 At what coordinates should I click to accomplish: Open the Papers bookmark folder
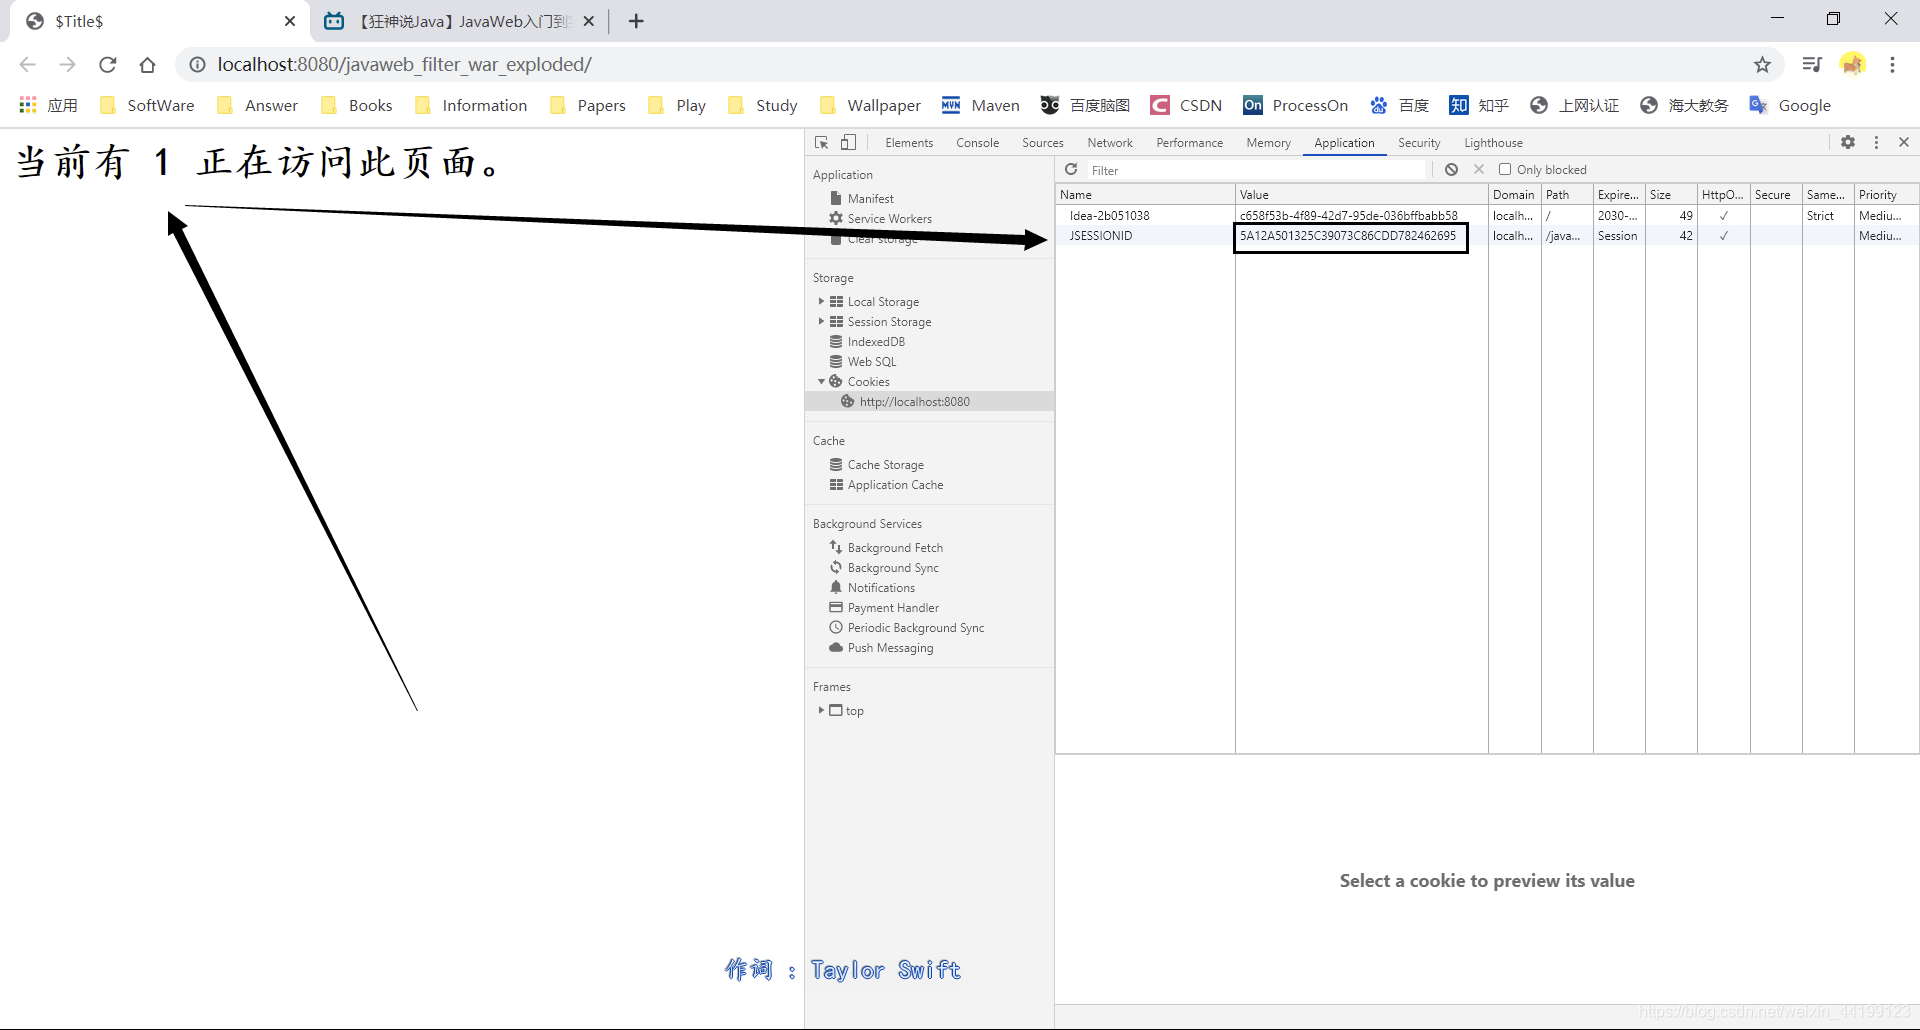[x=588, y=105]
